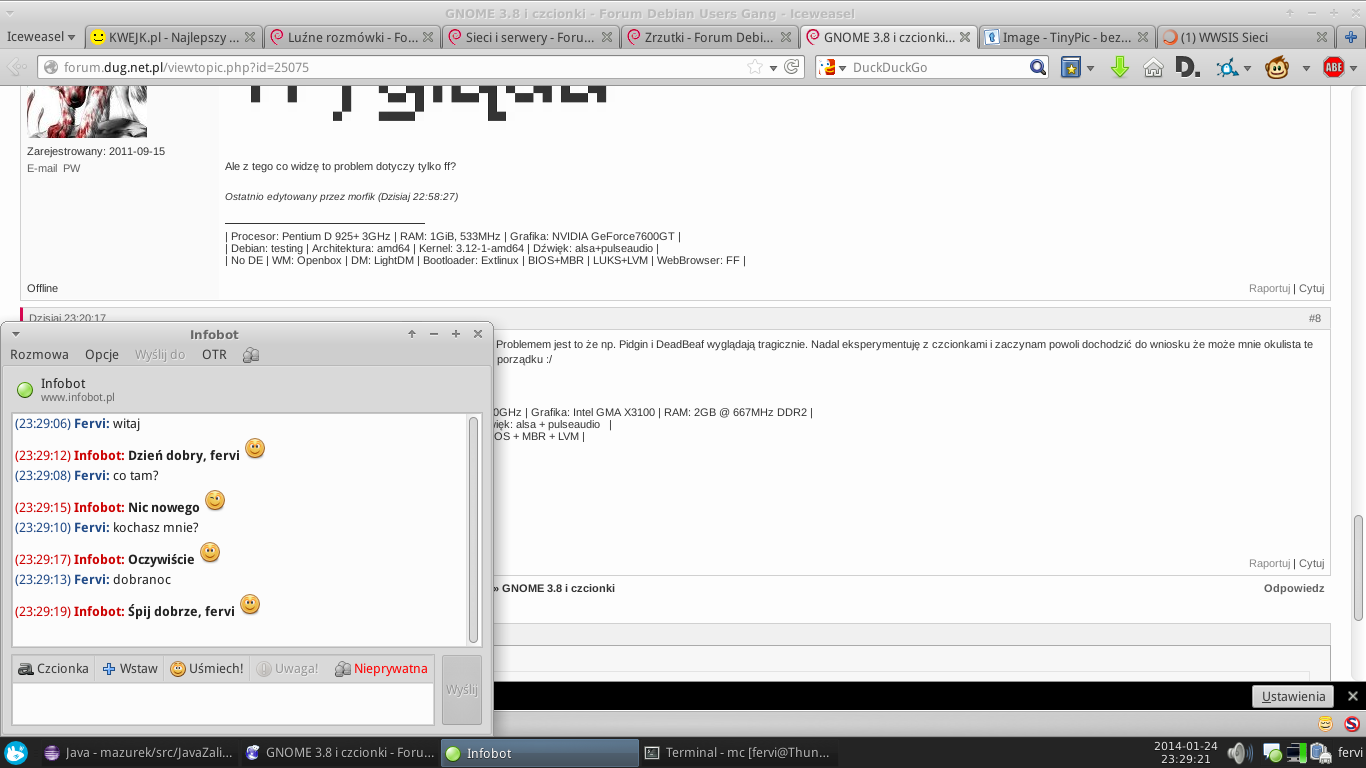The height and width of the screenshot is (768, 1366).
Task: Click the chat conversation vertical scrollbar
Action: pos(474,530)
